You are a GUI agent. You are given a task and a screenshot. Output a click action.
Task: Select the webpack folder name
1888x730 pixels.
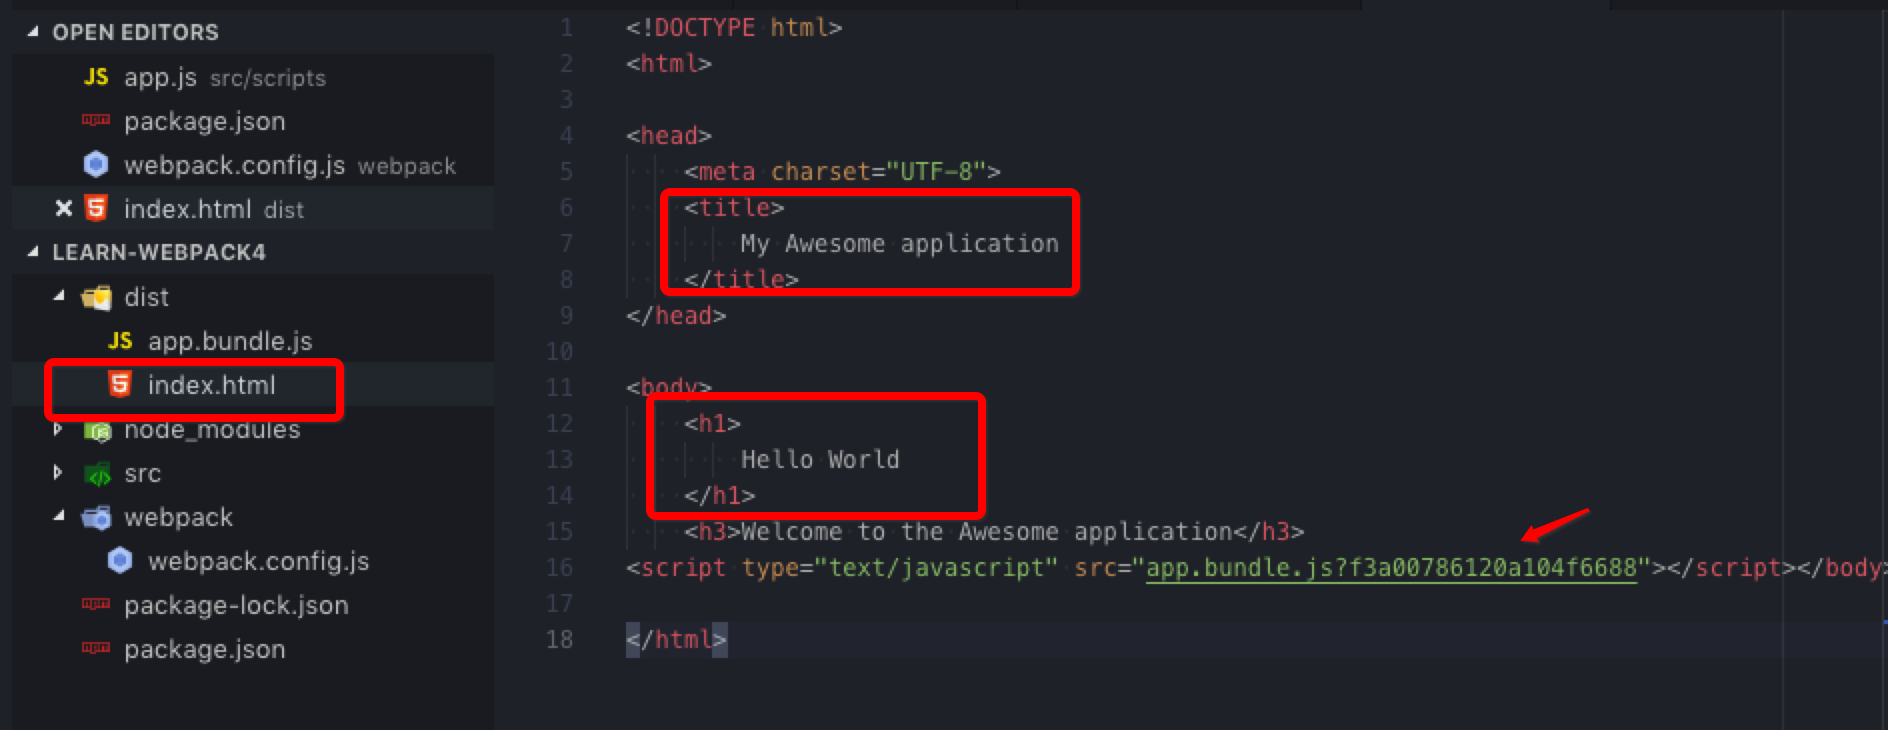pos(178,517)
